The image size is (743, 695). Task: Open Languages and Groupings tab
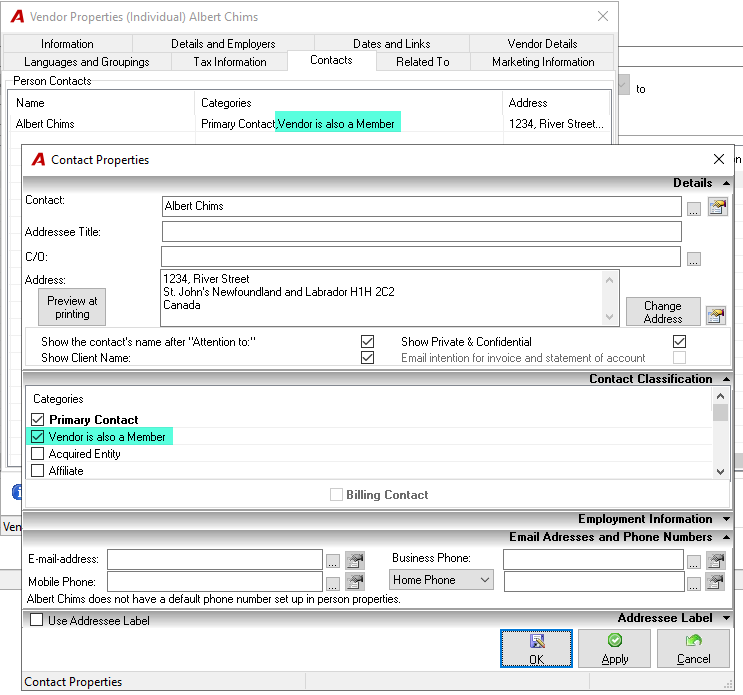87,62
